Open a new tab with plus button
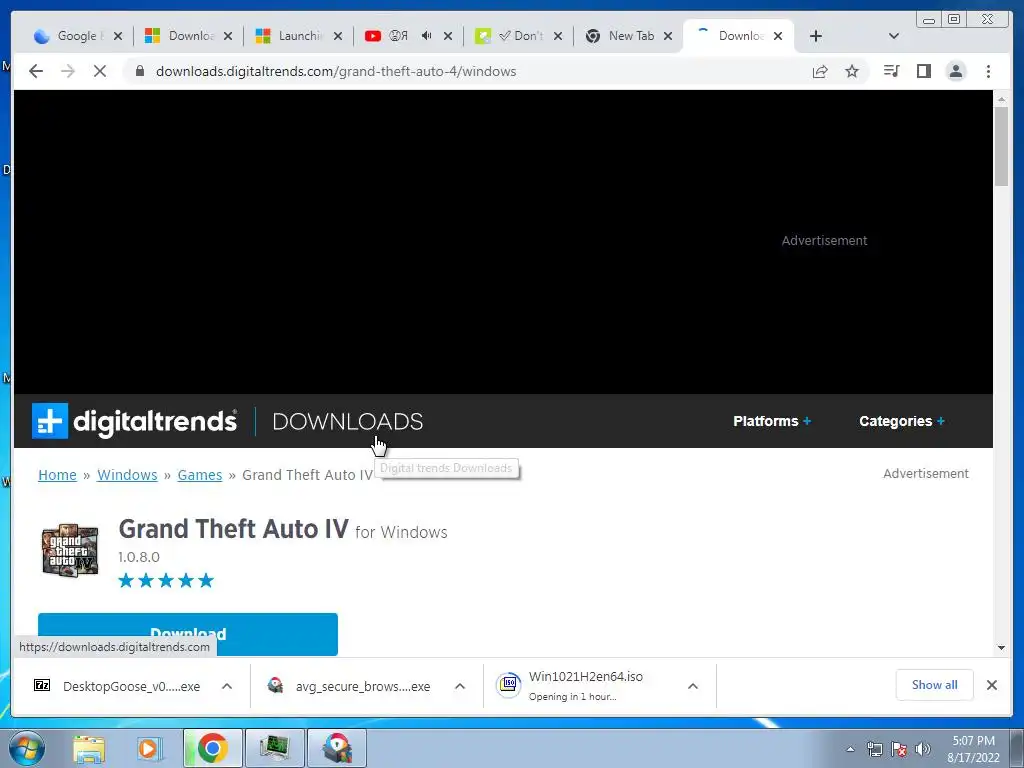1024x768 pixels. coord(816,36)
